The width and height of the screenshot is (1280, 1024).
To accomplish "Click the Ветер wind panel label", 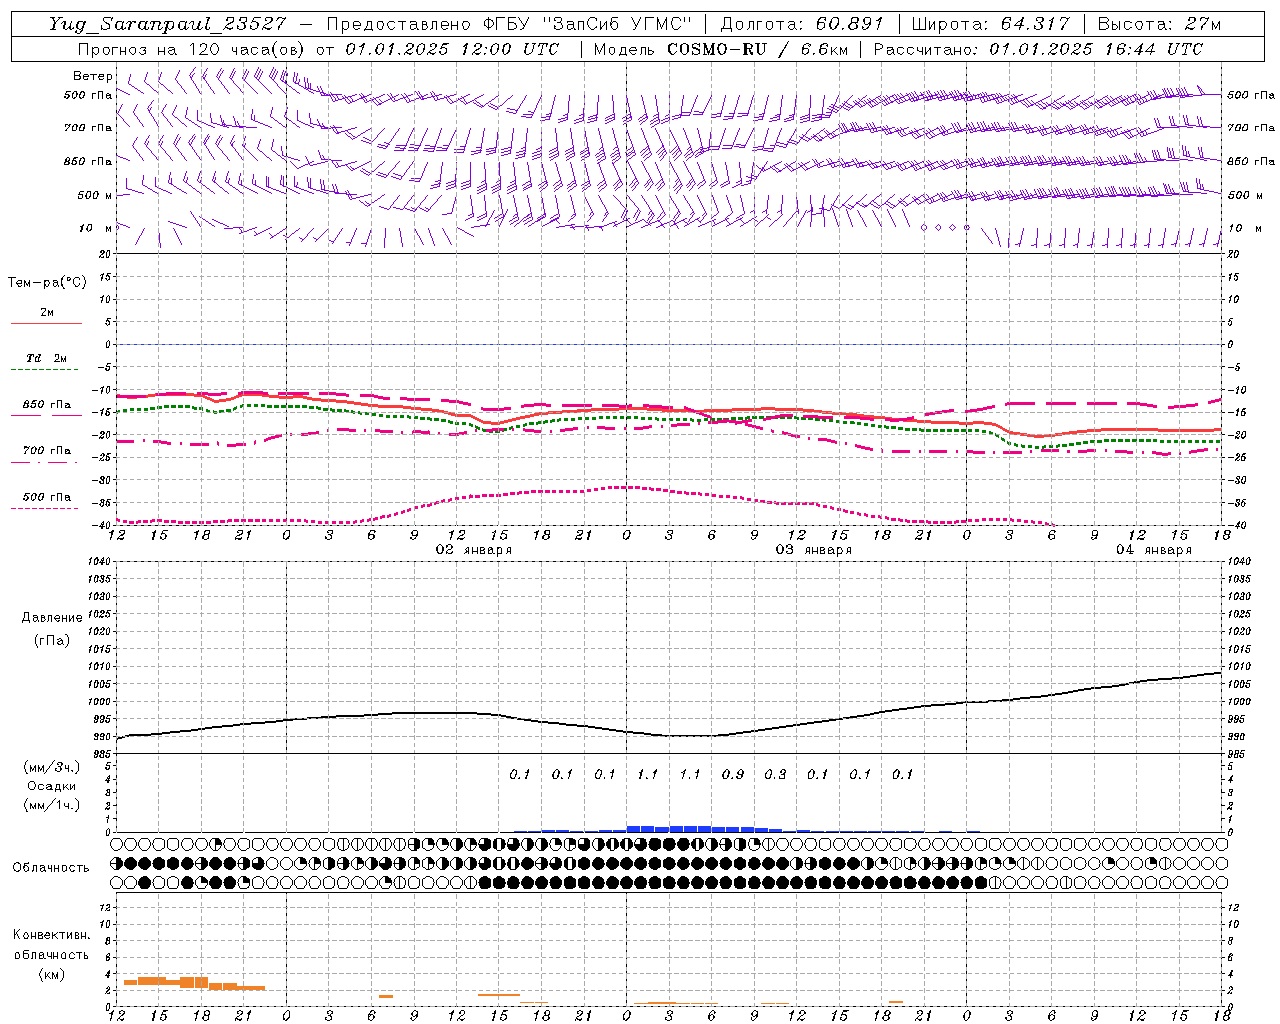I will pyautogui.click(x=93, y=76).
